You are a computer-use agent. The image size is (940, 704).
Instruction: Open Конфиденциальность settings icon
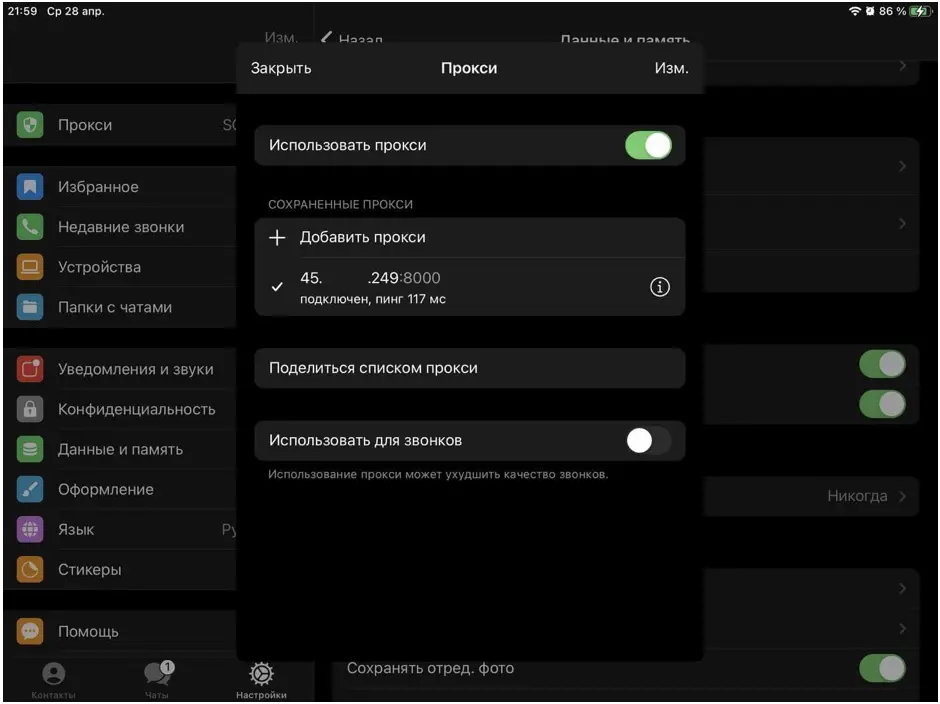(29, 409)
